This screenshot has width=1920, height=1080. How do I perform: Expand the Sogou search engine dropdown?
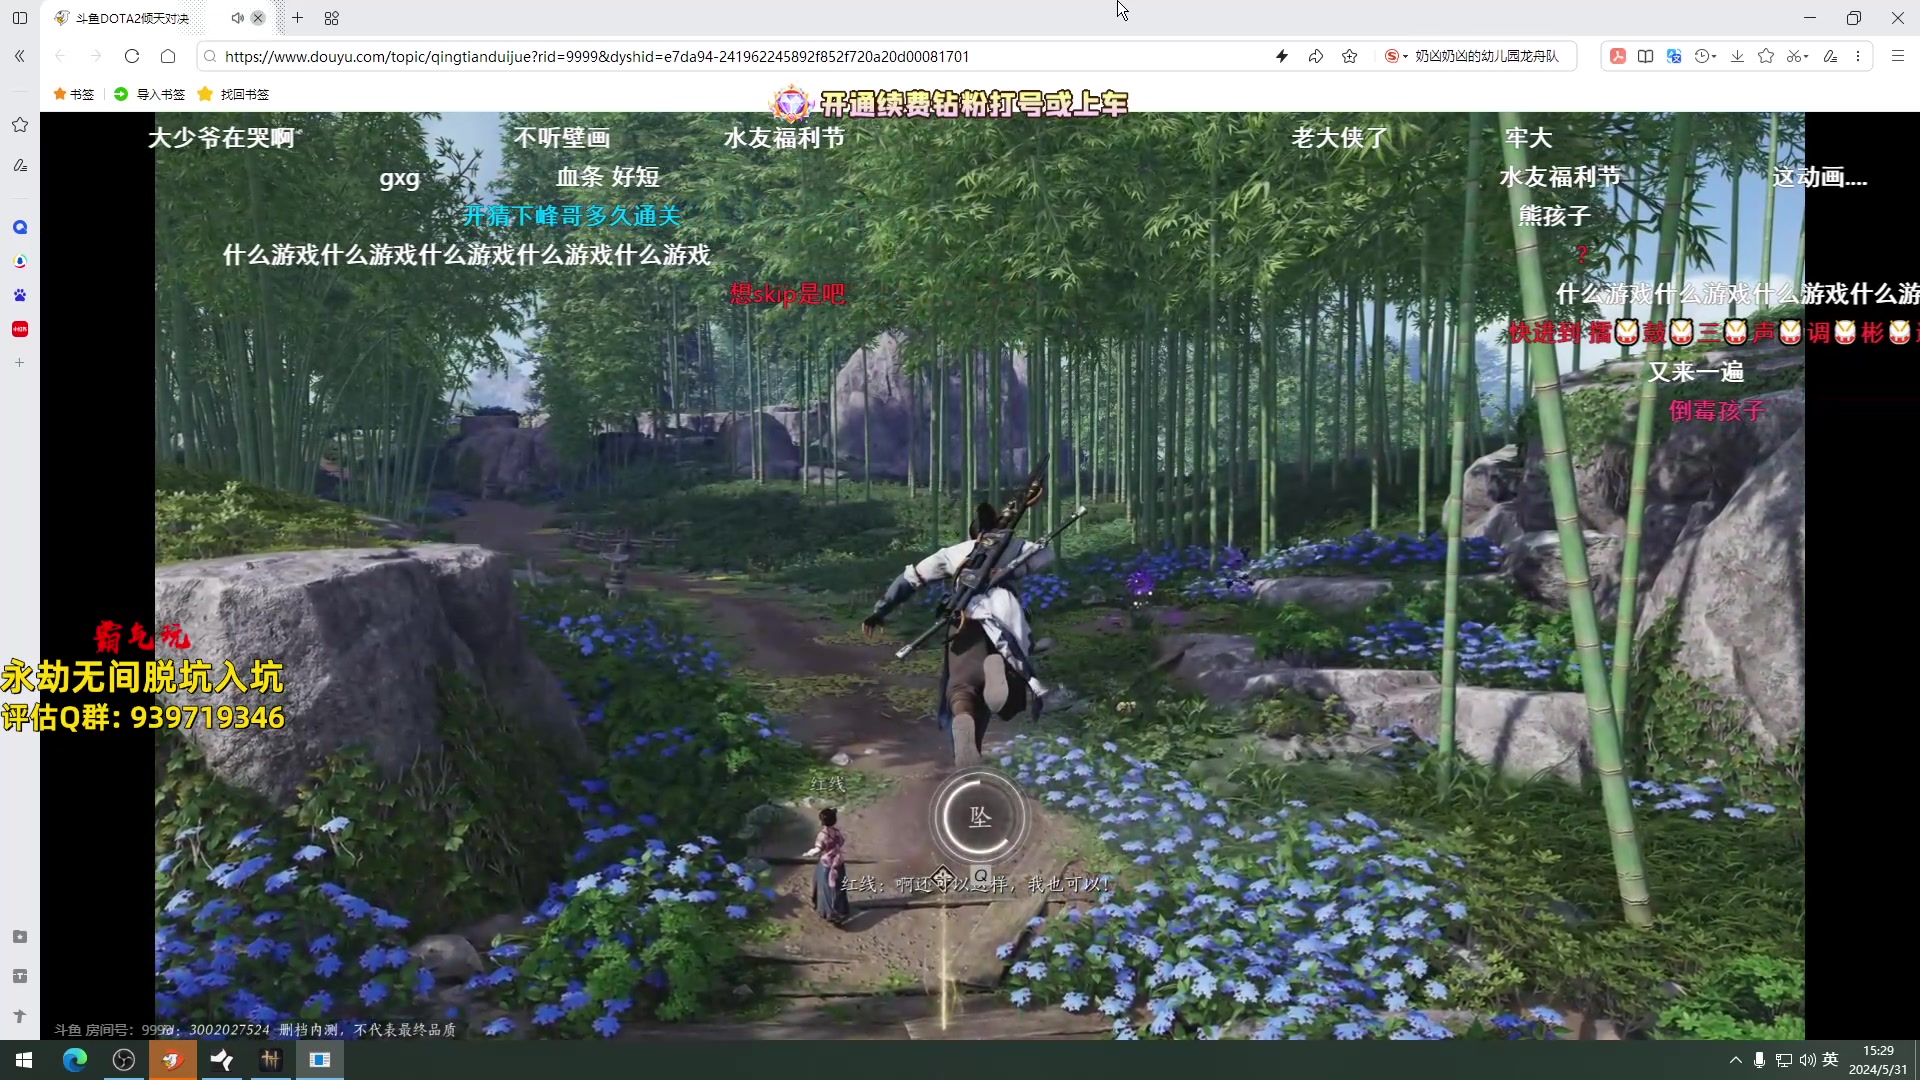(1396, 56)
